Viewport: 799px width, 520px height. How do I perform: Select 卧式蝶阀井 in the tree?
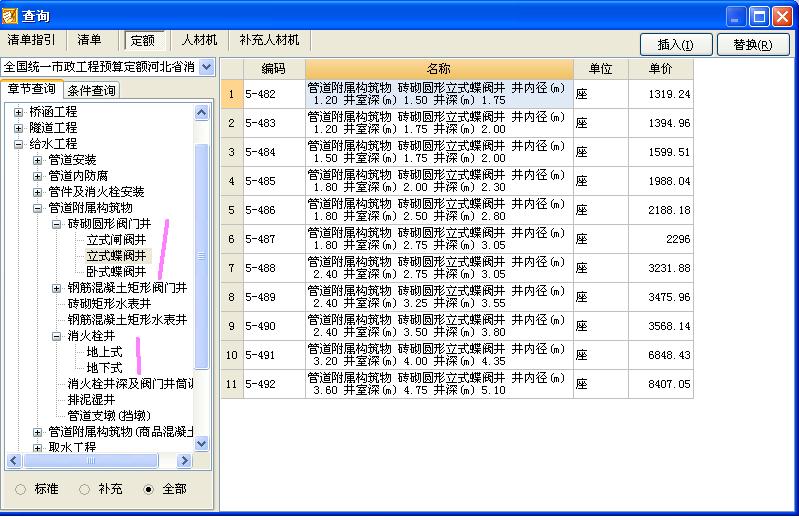(116, 272)
